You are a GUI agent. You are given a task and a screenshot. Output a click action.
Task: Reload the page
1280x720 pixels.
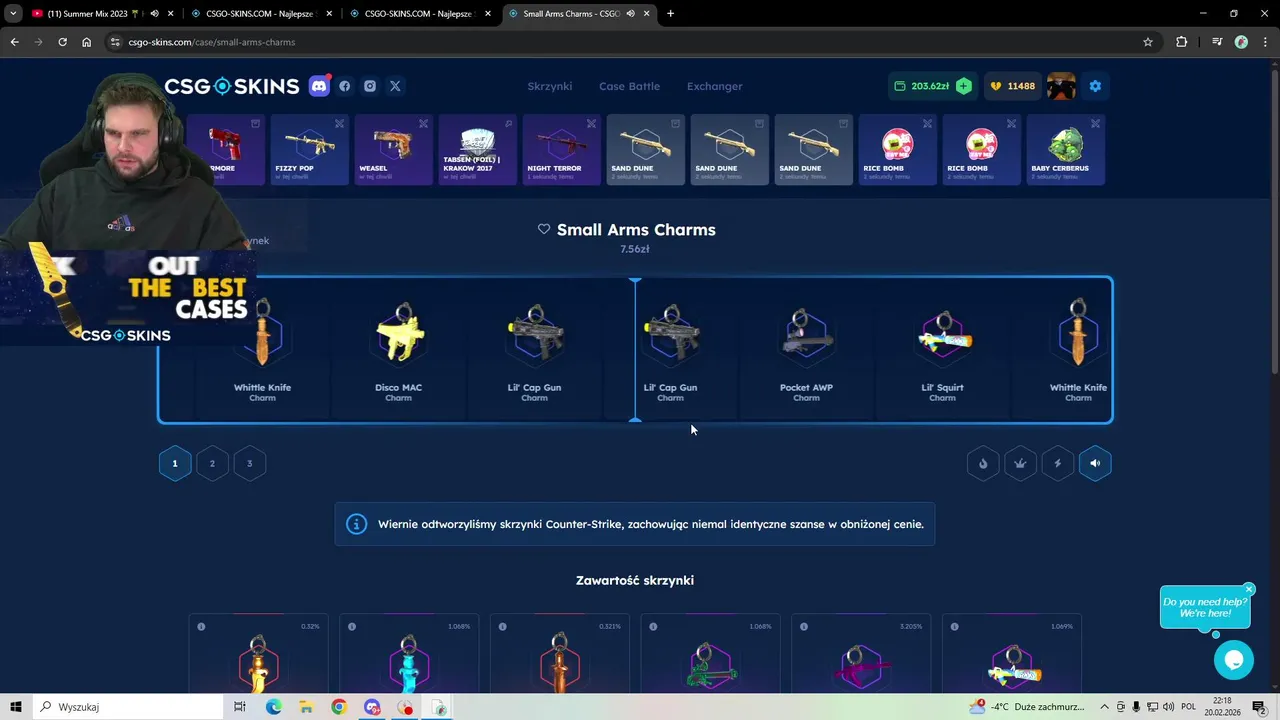click(x=62, y=42)
